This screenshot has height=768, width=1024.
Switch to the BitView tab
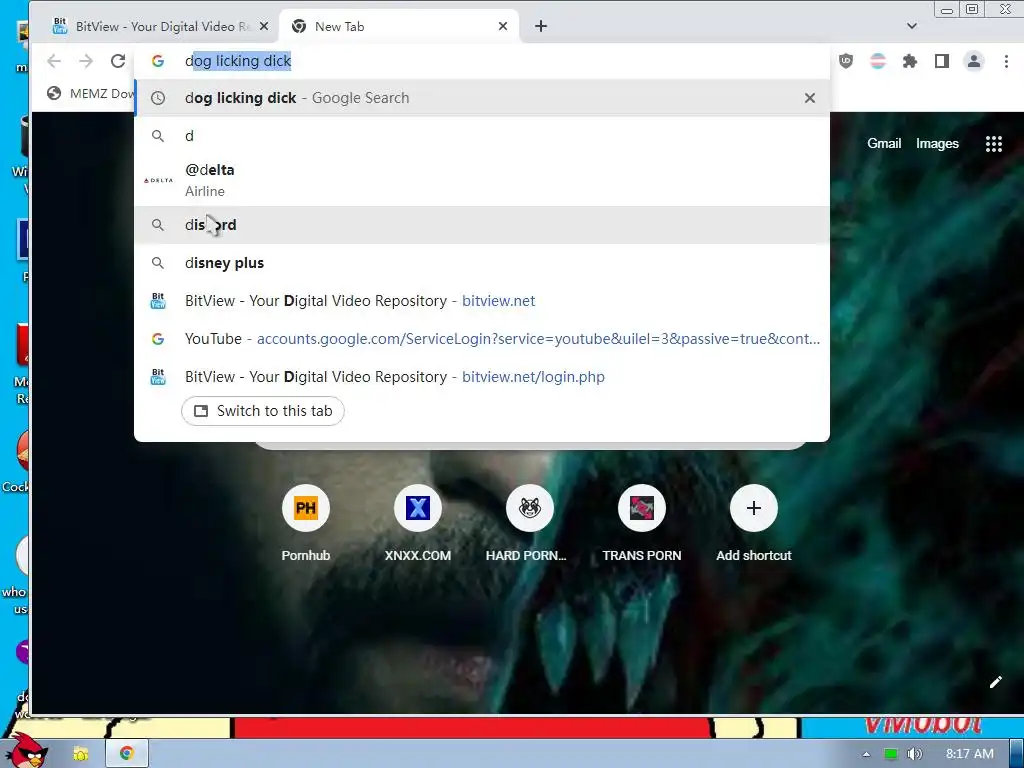160,26
